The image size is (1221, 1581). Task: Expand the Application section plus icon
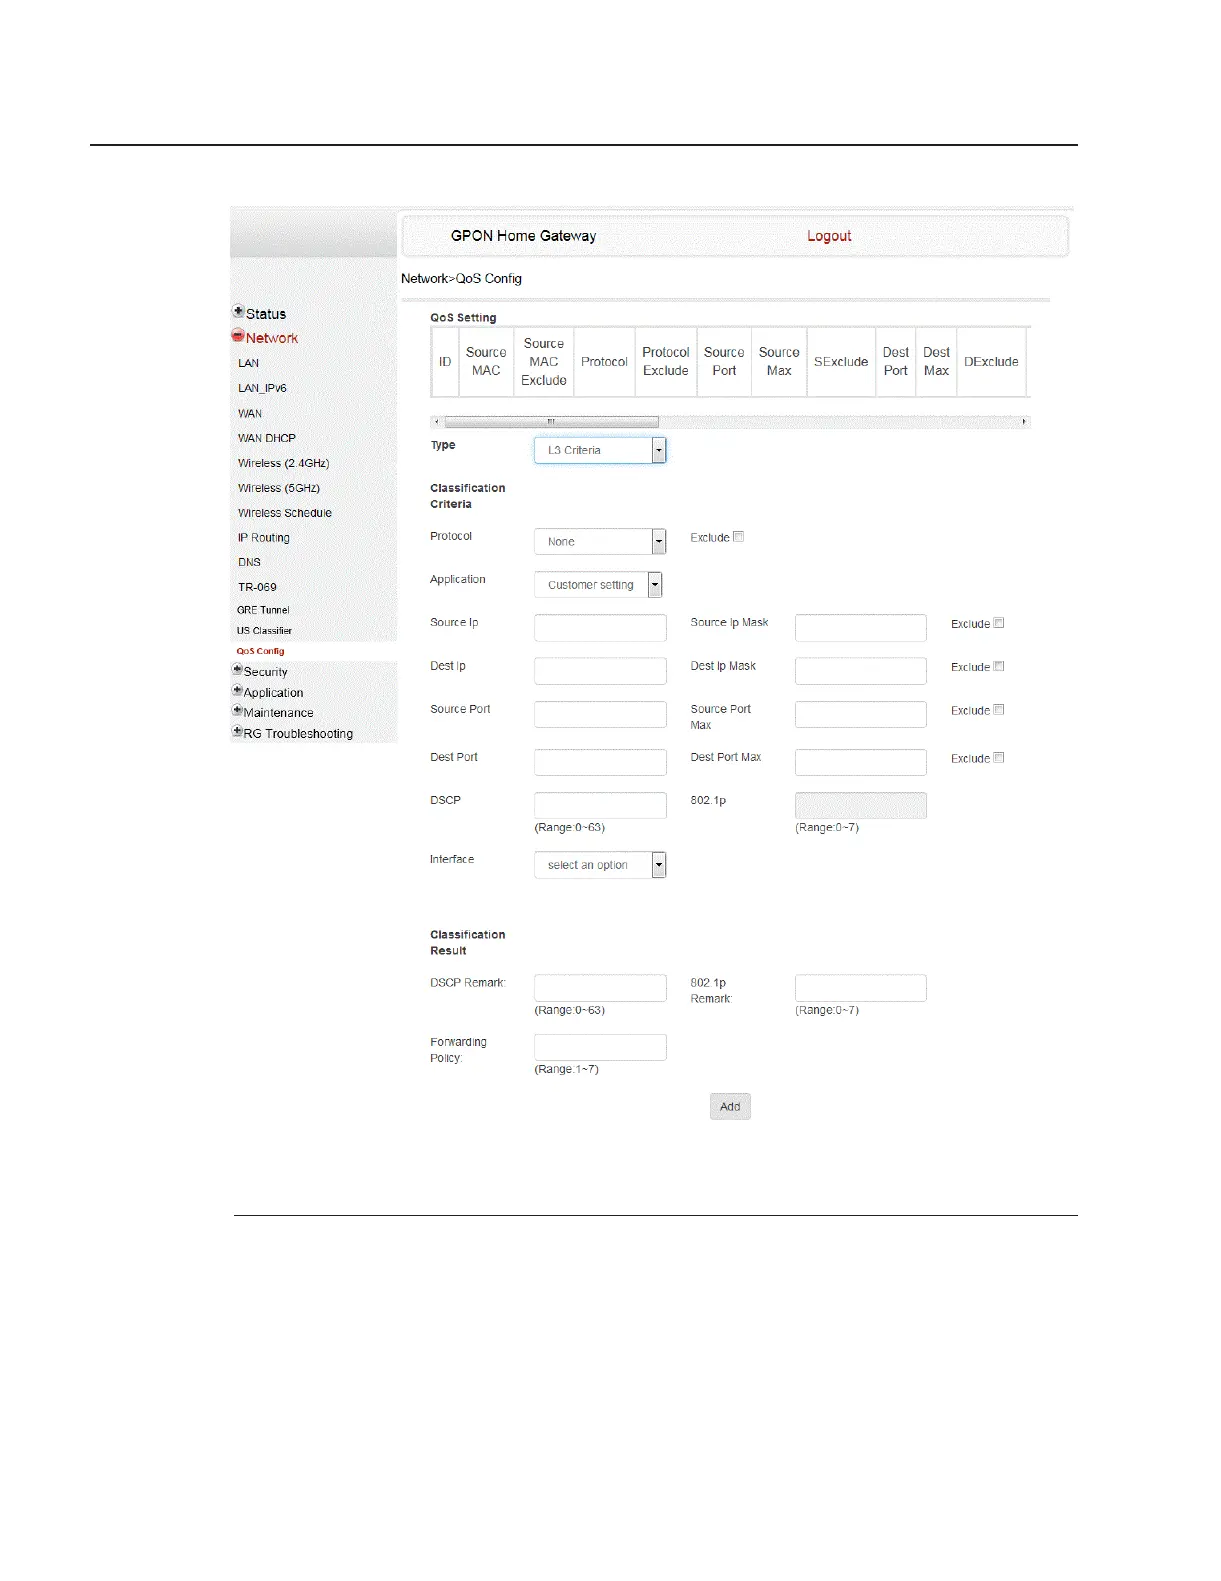point(237,691)
